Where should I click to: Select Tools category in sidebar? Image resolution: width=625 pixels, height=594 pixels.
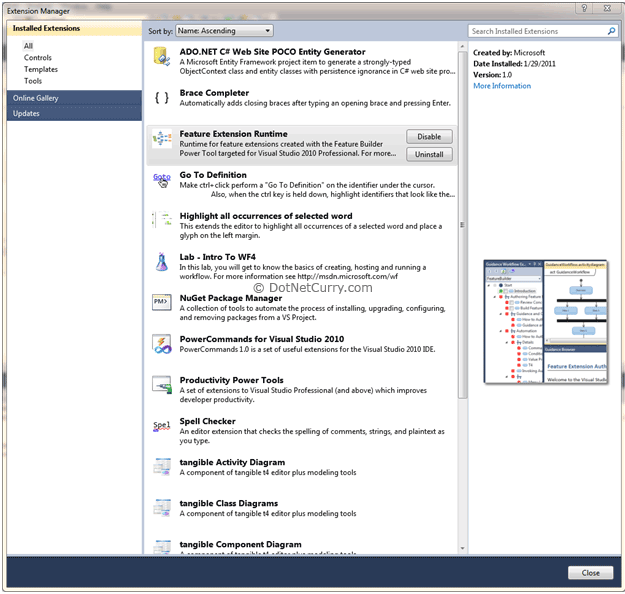pyautogui.click(x=33, y=81)
